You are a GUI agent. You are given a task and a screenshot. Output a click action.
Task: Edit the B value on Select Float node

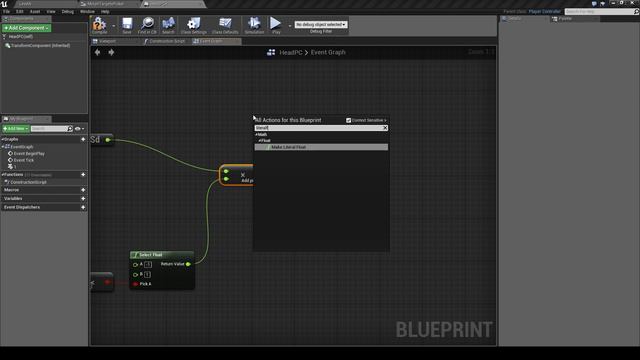click(147, 274)
